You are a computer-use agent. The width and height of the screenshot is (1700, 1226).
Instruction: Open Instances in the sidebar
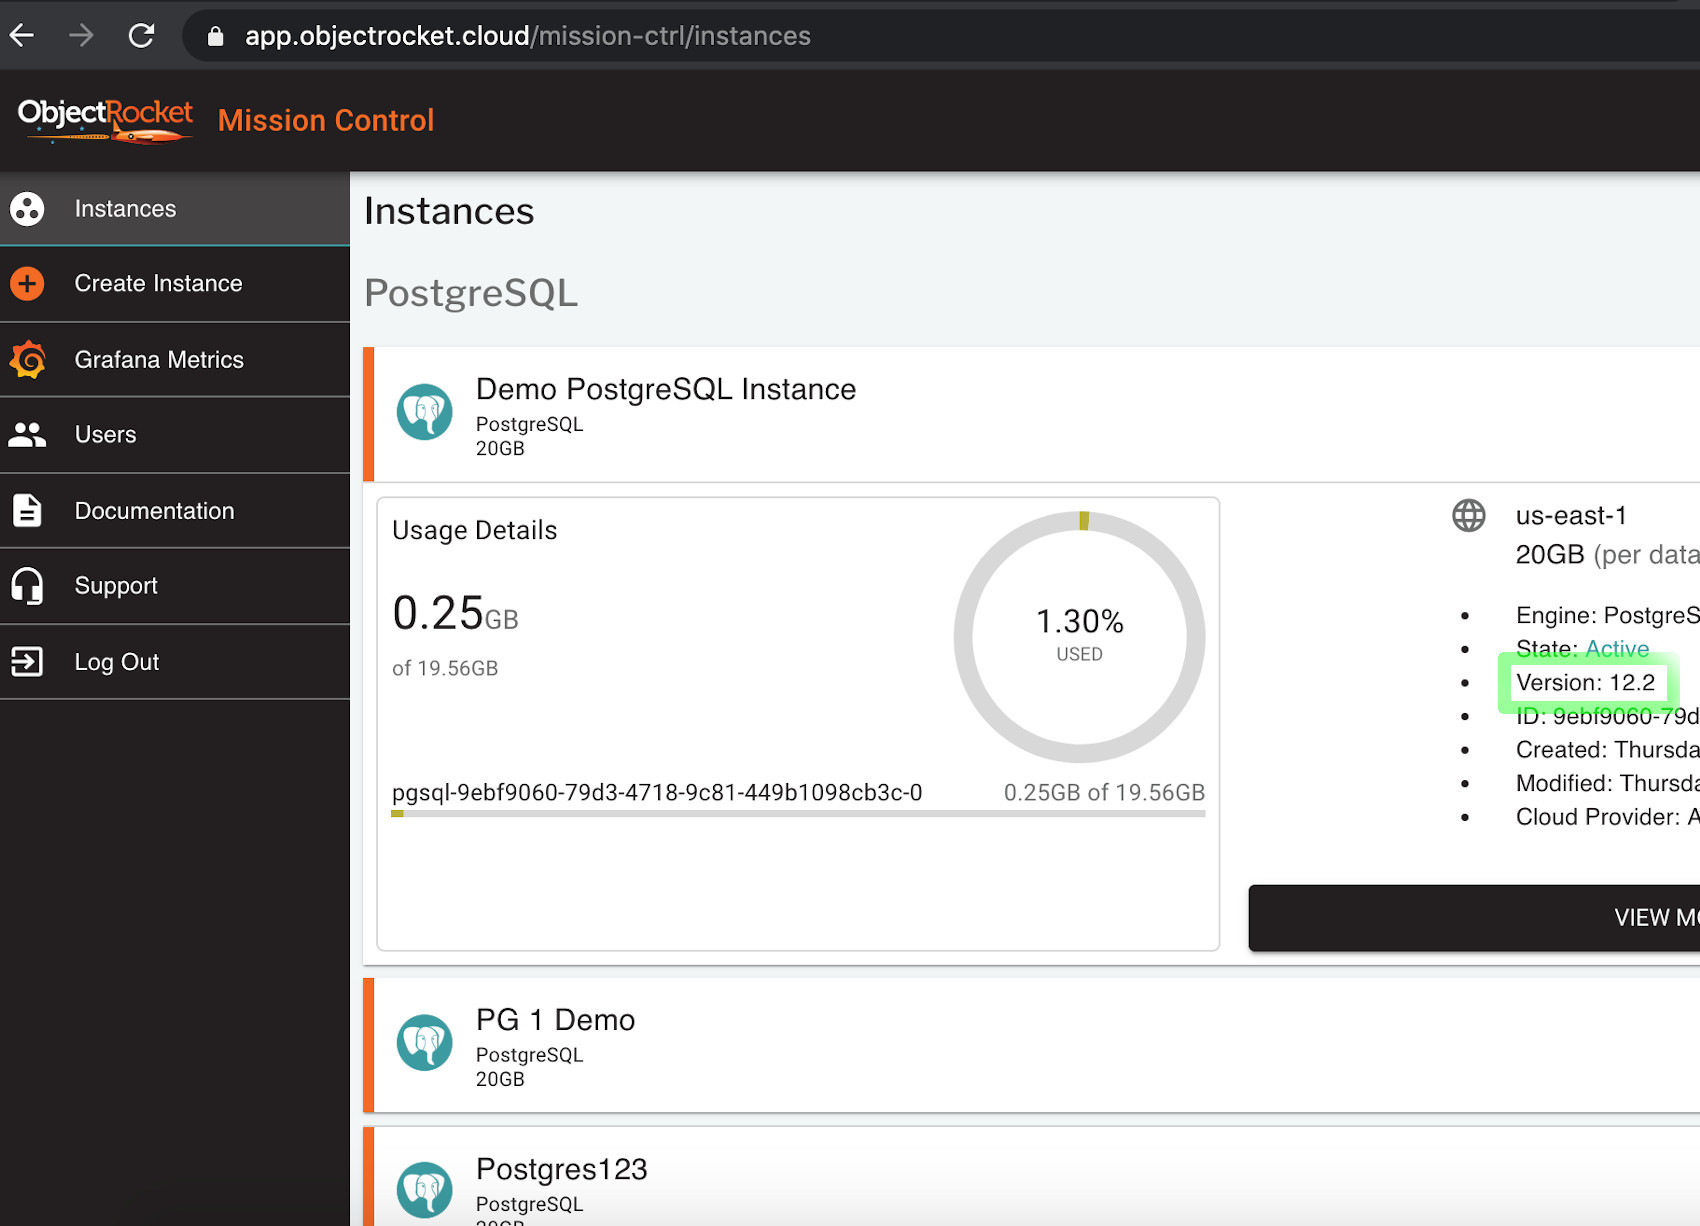pos(175,209)
